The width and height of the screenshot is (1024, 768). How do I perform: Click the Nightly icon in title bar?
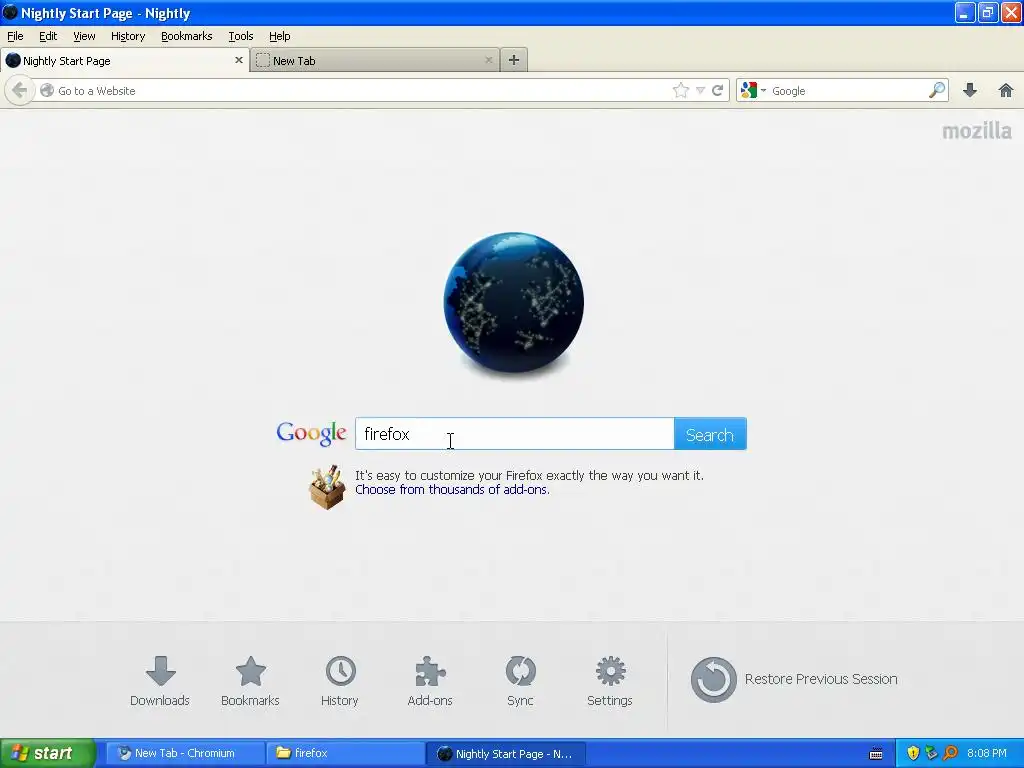pos(10,12)
